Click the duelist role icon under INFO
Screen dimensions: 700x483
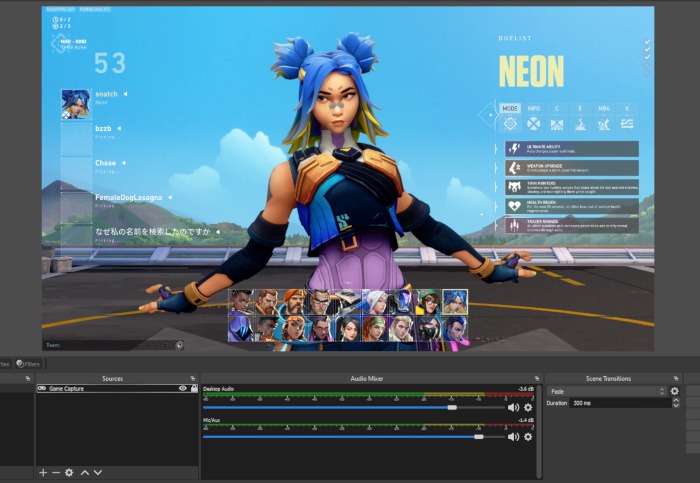(533, 124)
